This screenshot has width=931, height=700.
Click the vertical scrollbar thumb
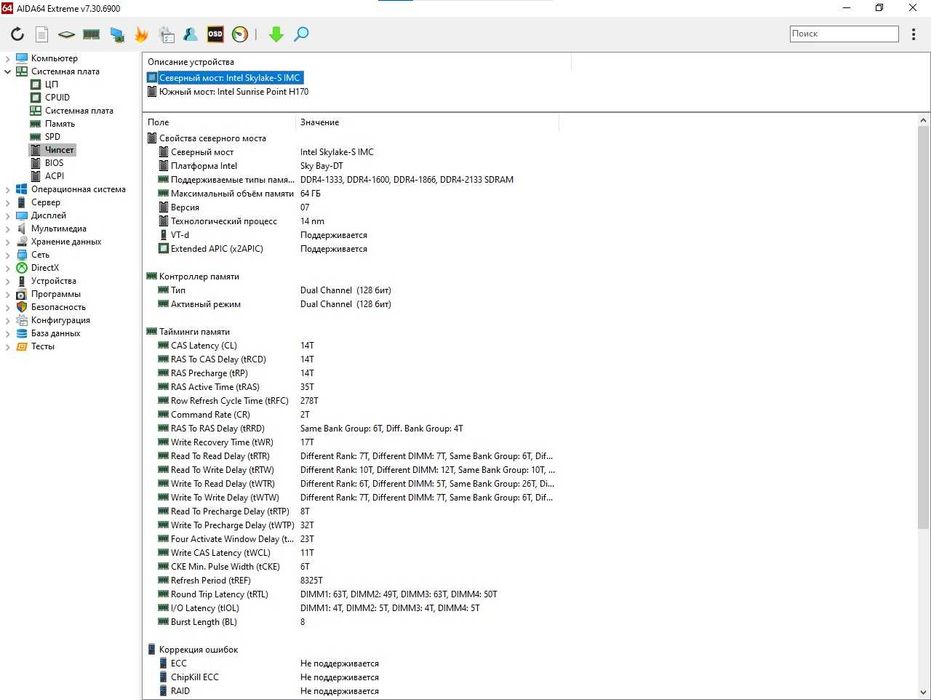coord(923,327)
